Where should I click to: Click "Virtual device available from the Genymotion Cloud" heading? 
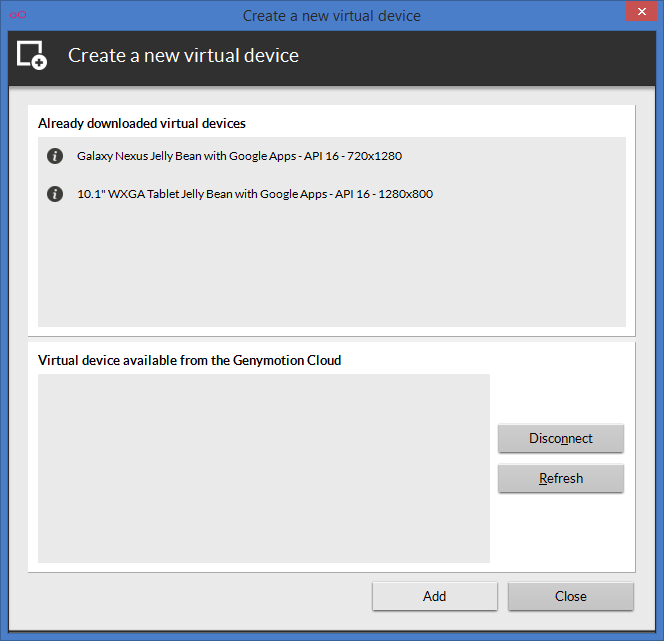(x=189, y=360)
